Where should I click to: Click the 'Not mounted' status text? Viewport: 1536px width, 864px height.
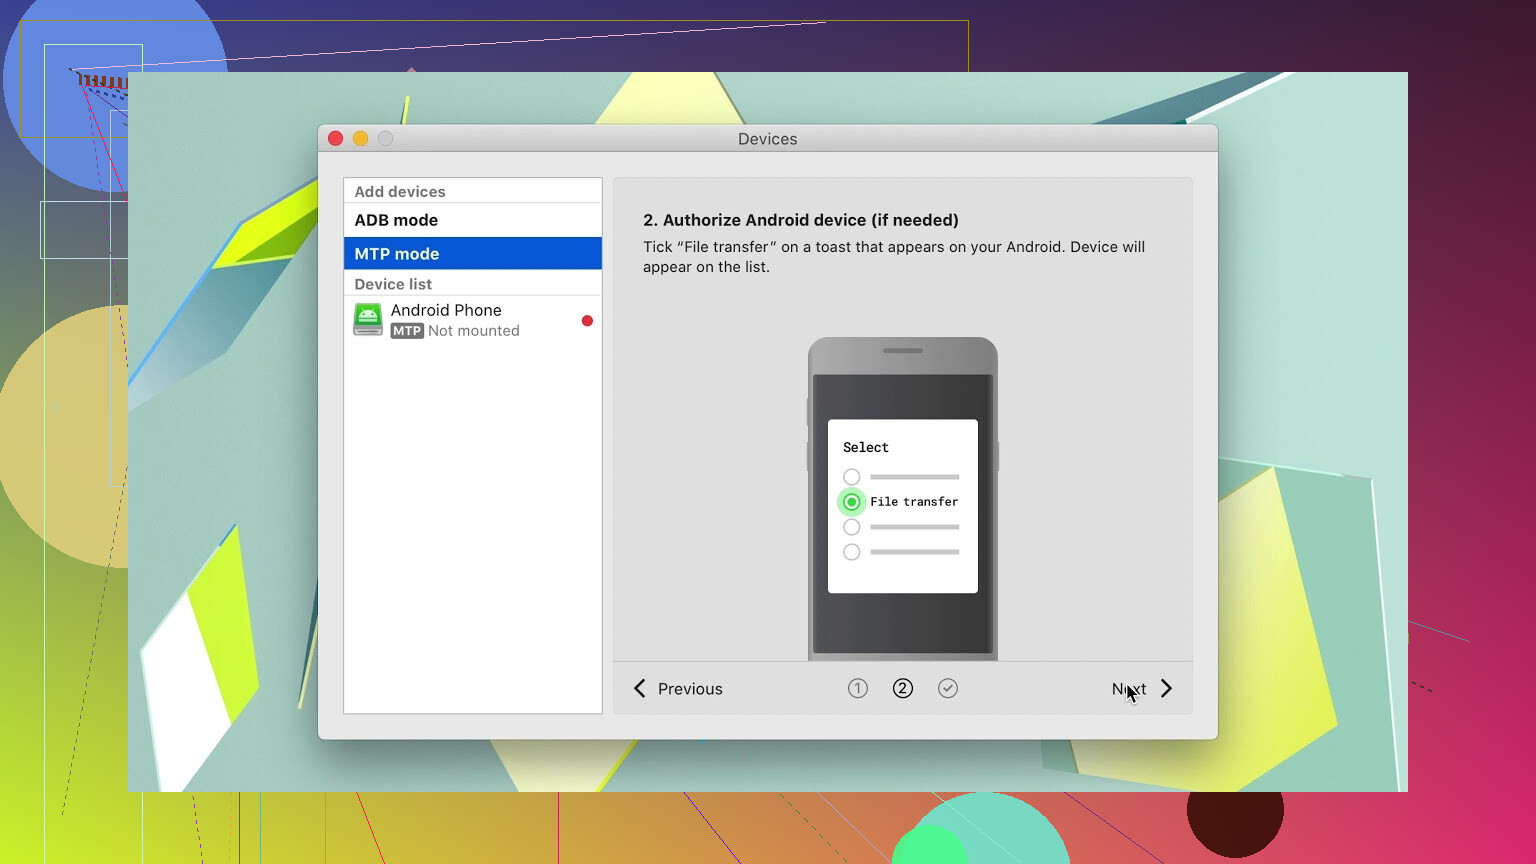pyautogui.click(x=474, y=331)
